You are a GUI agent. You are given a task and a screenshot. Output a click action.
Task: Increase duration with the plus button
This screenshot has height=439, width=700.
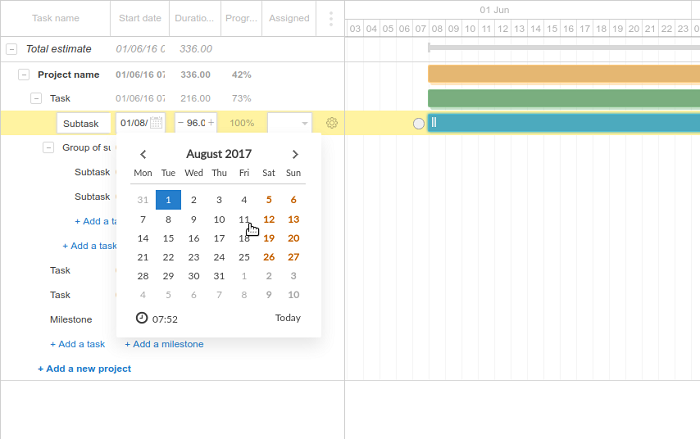click(211, 123)
